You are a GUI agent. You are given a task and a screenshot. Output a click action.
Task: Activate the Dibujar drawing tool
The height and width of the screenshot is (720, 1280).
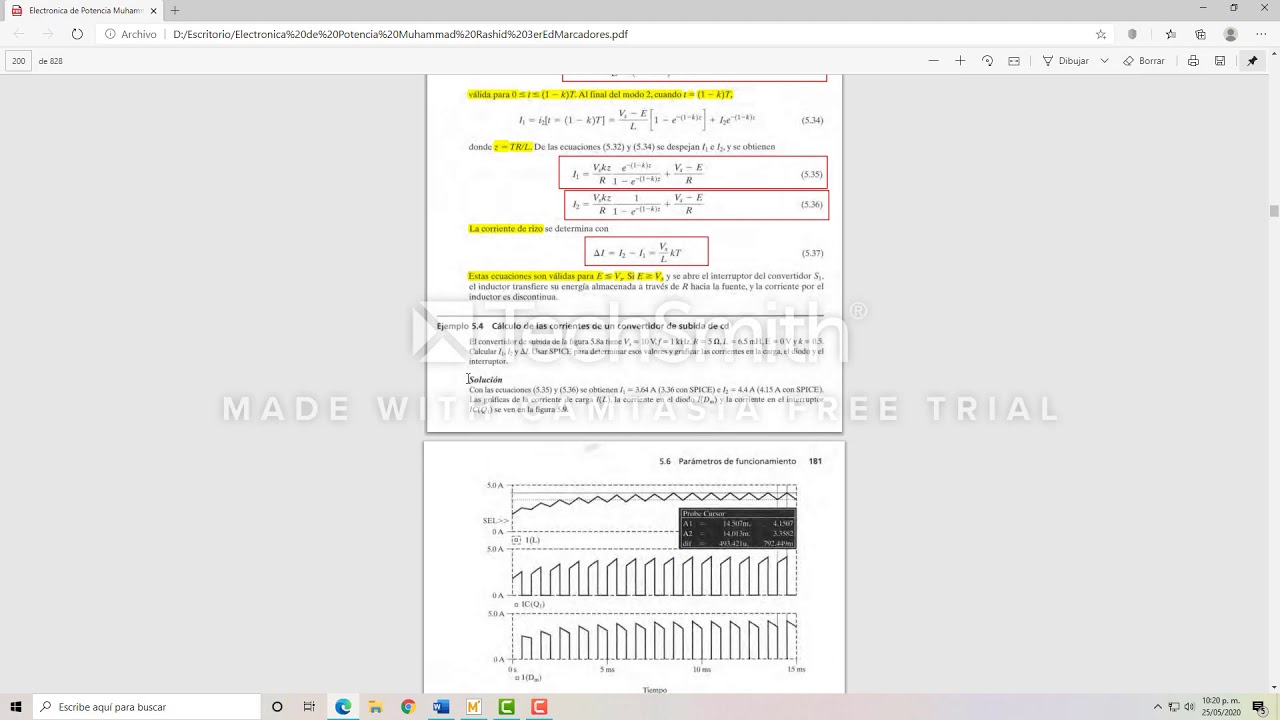tap(1066, 61)
